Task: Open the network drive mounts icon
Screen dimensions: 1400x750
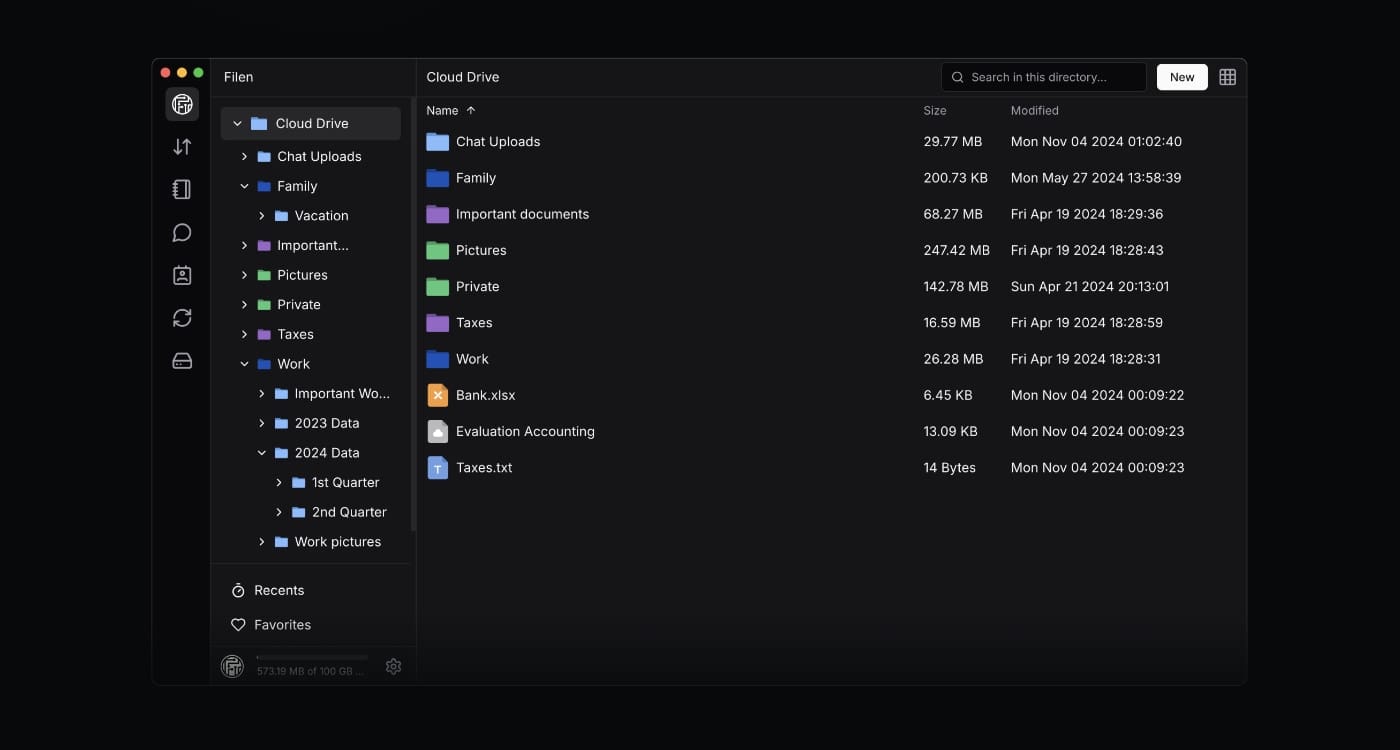Action: [x=182, y=361]
